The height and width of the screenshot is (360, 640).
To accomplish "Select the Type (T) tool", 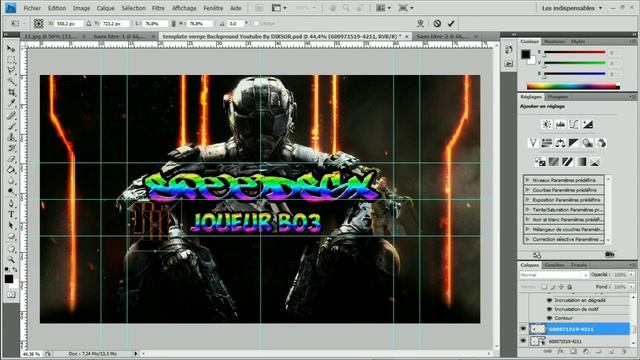I will 11,214.
